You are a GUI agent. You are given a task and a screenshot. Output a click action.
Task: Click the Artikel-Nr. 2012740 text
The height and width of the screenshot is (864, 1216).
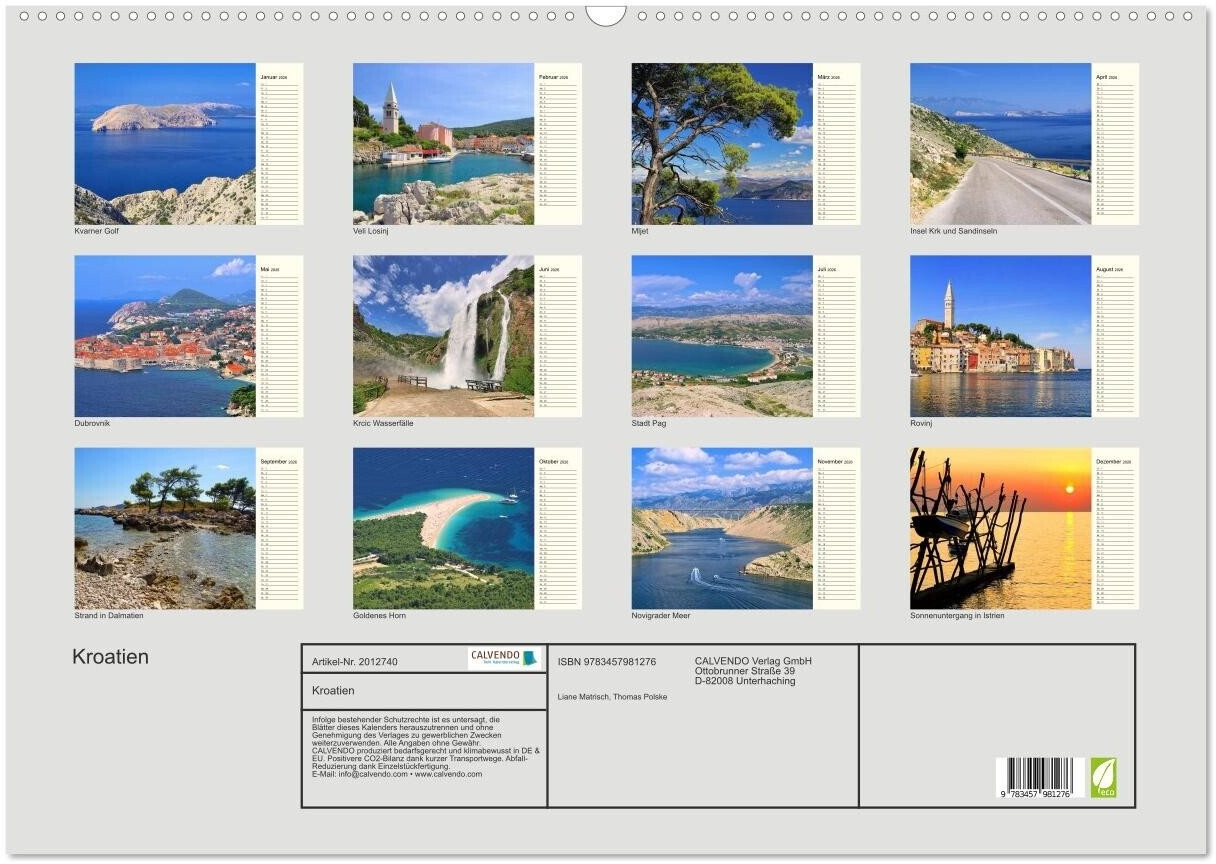pos(355,662)
